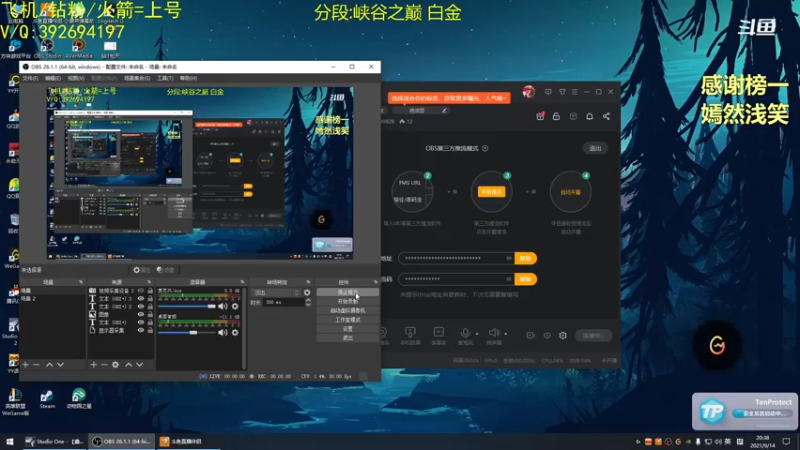Pop out the 混音器 panel dock icon
The width and height of the screenshot is (800, 450).
point(242,282)
